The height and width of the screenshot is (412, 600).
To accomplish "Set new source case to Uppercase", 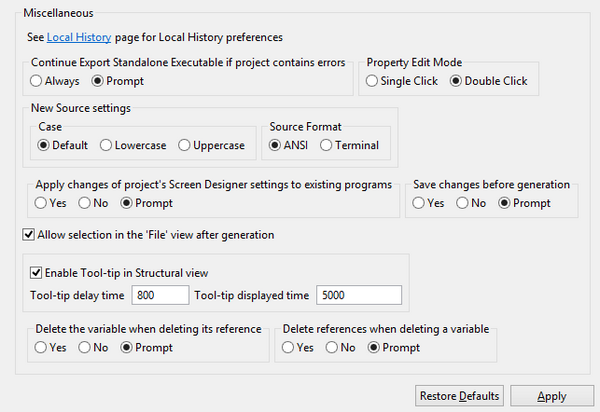I will click(x=185, y=145).
